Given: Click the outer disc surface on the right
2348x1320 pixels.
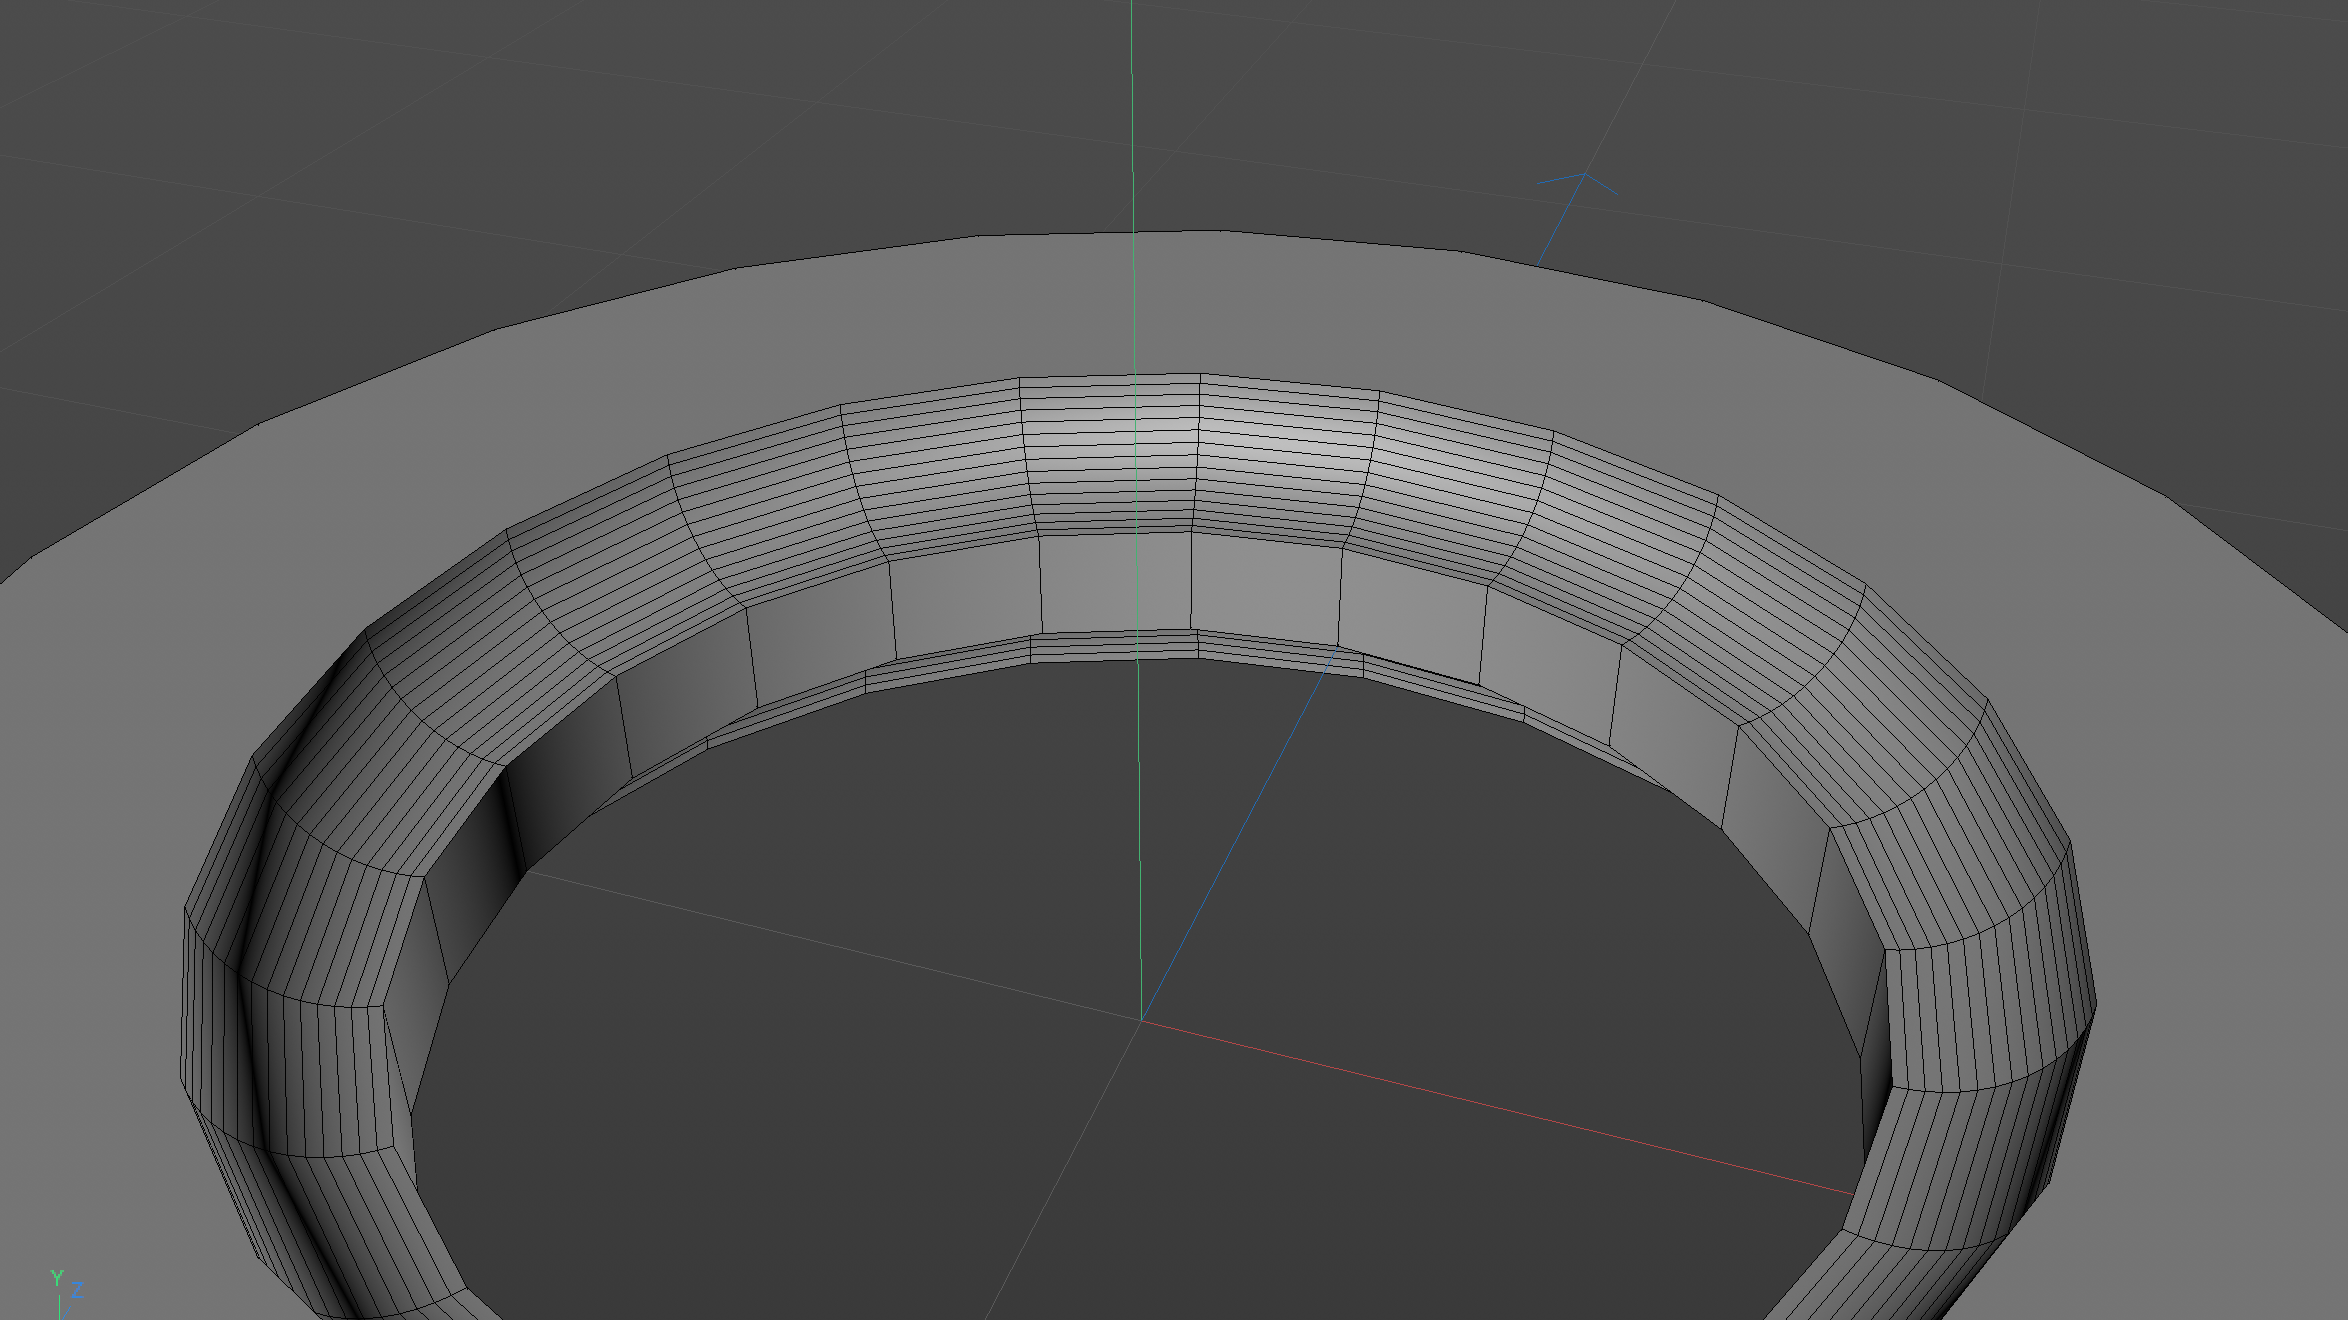Looking at the screenshot, I should click(2220, 800).
